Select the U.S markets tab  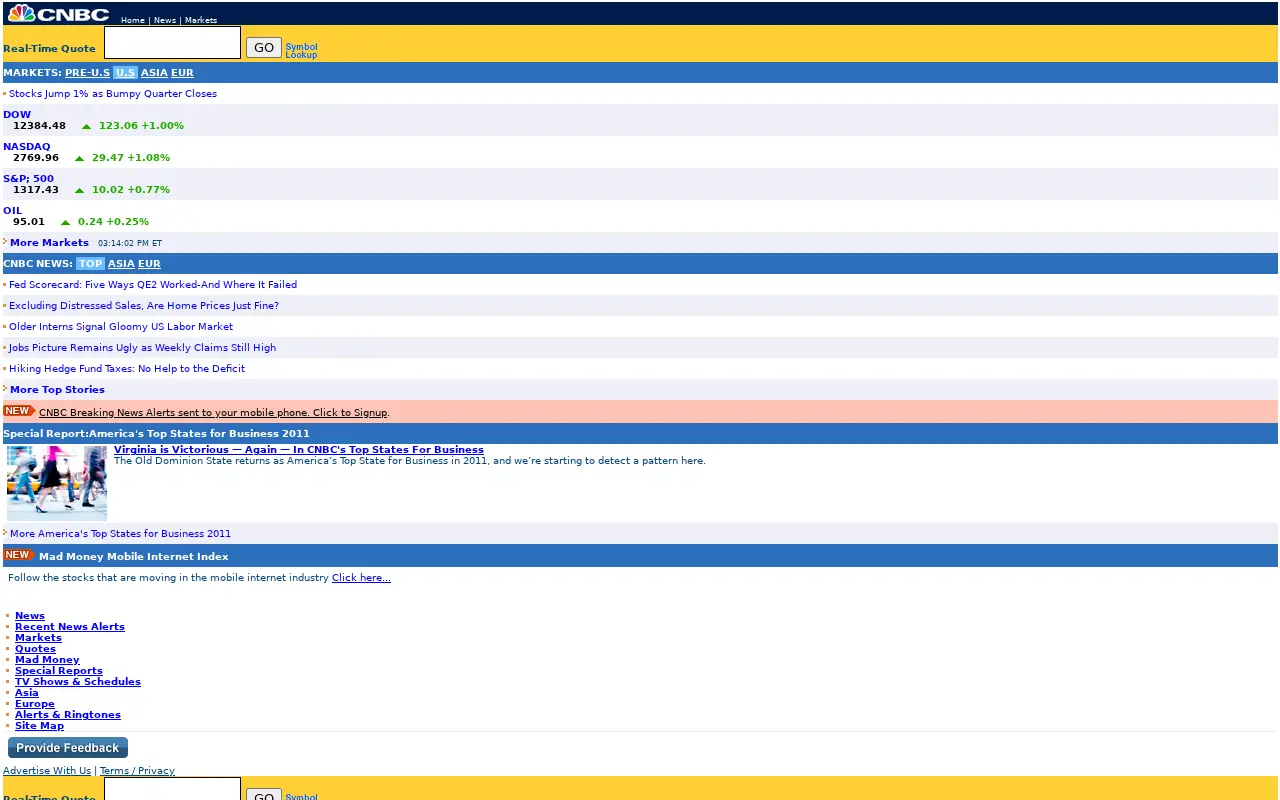125,73
